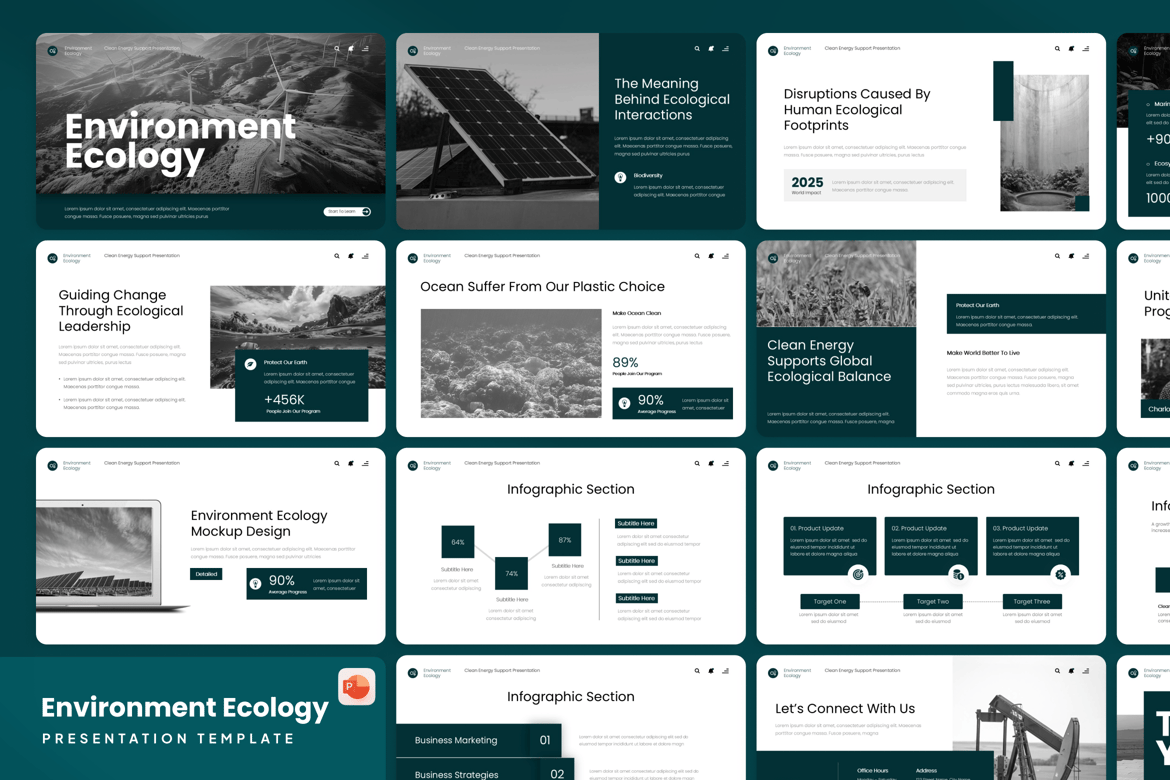Click the Make Ocean Clean heading
This screenshot has height=780, width=1170.
click(x=636, y=313)
